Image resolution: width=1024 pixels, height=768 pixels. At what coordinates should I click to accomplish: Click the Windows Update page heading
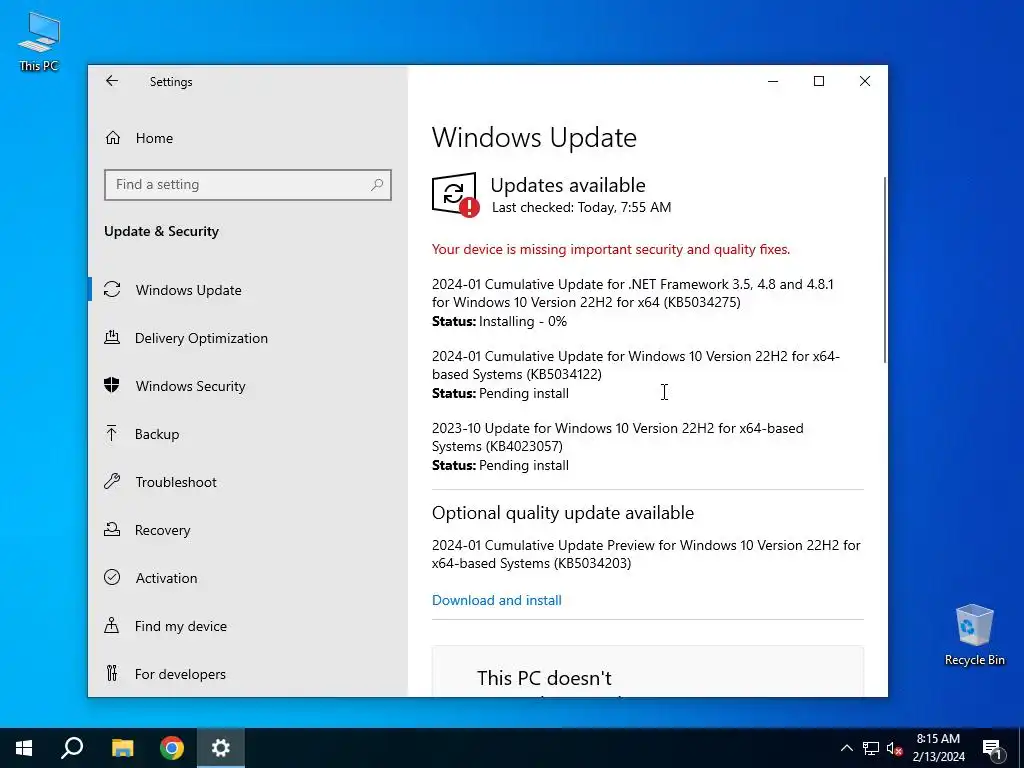(x=534, y=138)
